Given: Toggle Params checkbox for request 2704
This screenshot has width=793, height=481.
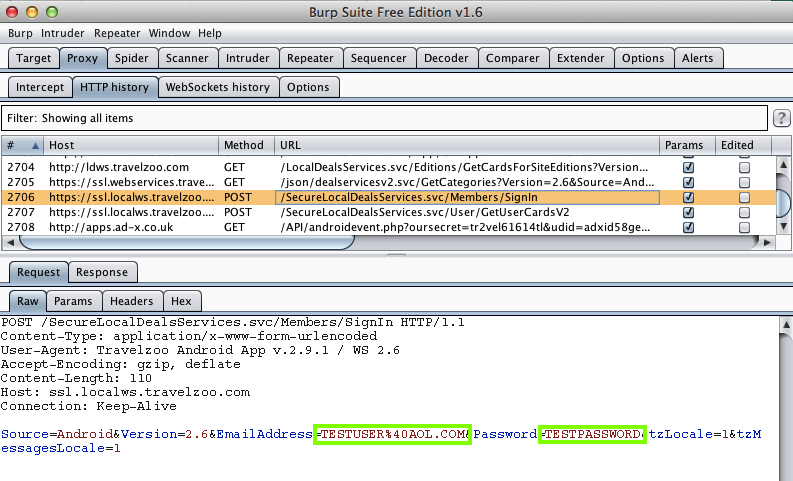Looking at the screenshot, I should tap(688, 167).
